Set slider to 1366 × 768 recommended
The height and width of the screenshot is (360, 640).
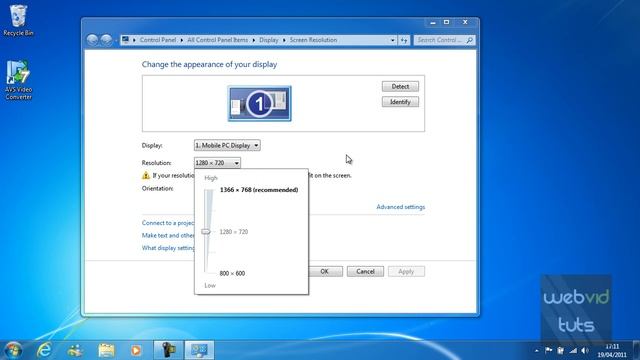[x=259, y=190]
